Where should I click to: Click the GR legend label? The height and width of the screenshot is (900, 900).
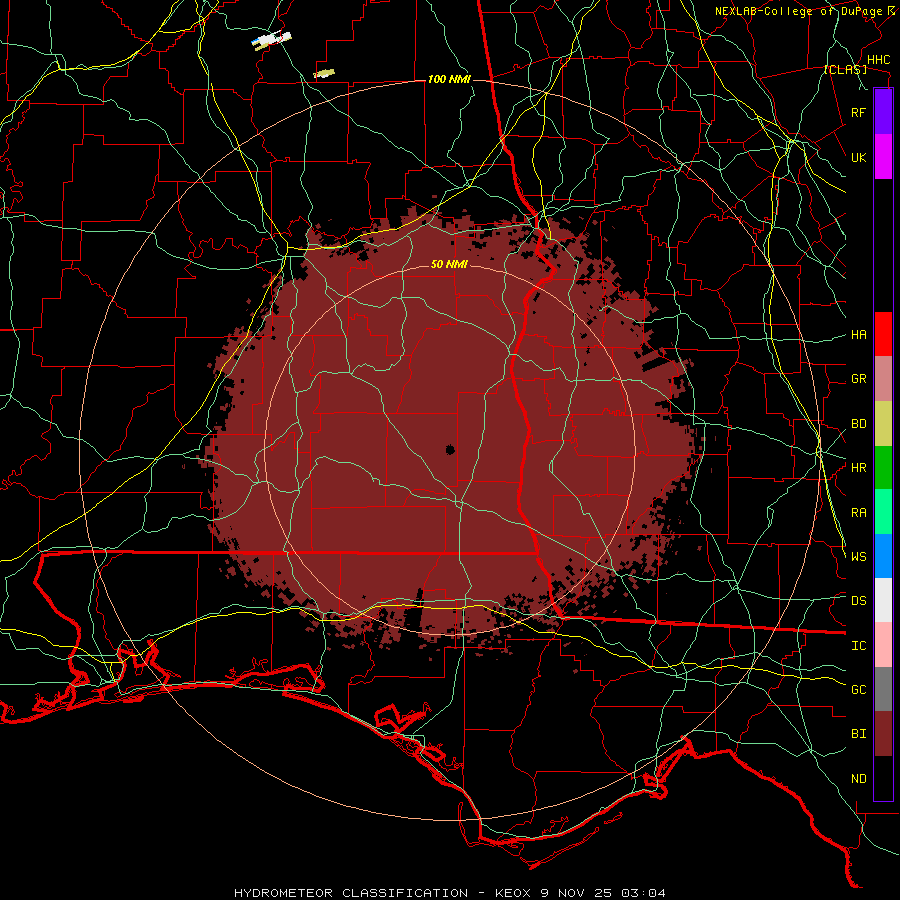(858, 379)
